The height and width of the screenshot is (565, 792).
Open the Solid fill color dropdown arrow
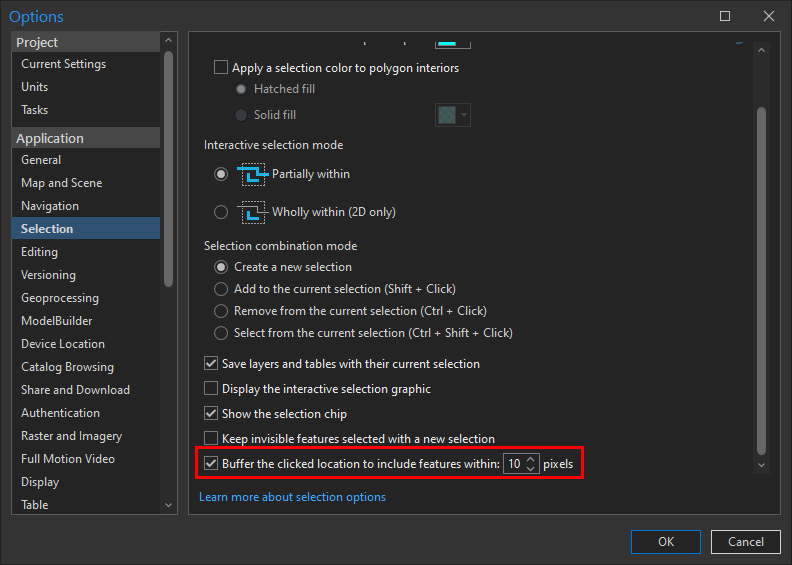pyautogui.click(x=464, y=115)
